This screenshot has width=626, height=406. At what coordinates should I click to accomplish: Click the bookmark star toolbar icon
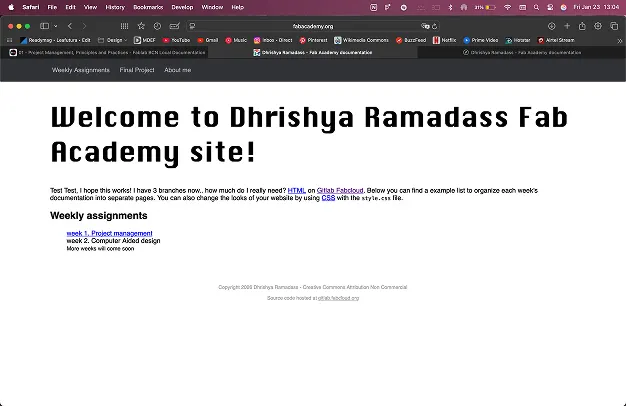tap(141, 26)
